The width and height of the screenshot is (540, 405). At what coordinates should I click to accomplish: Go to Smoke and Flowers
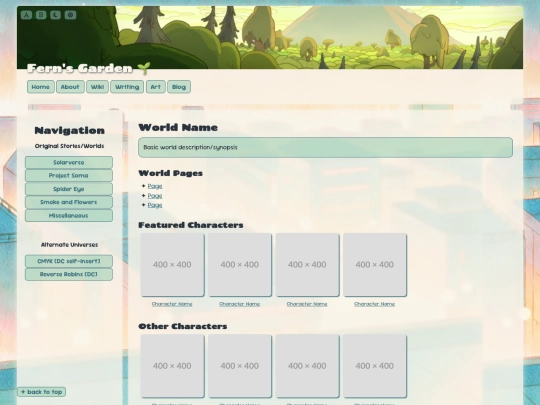pyautogui.click(x=69, y=202)
